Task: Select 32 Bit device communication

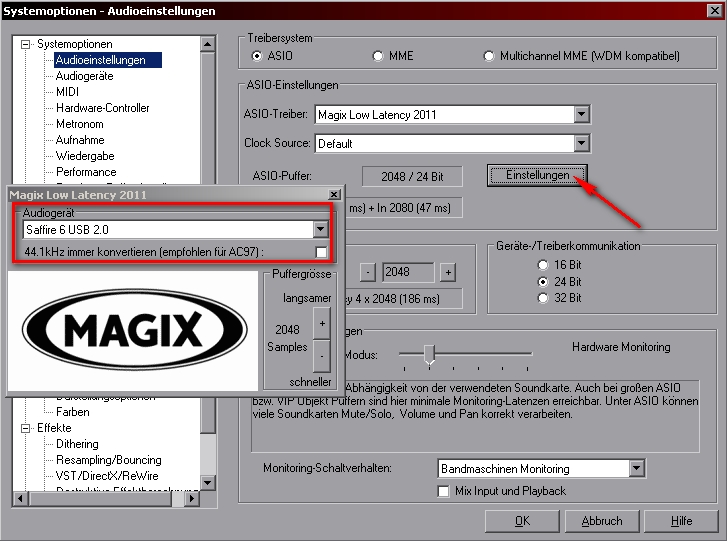Action: (542, 298)
